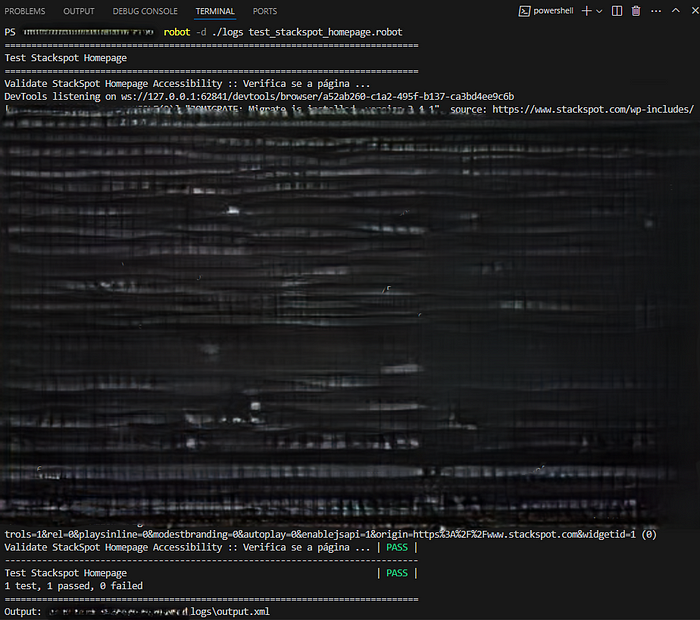The height and width of the screenshot is (620, 700).
Task: Click PASS status of Test Stackspot Homepage suite
Action: coord(397,573)
